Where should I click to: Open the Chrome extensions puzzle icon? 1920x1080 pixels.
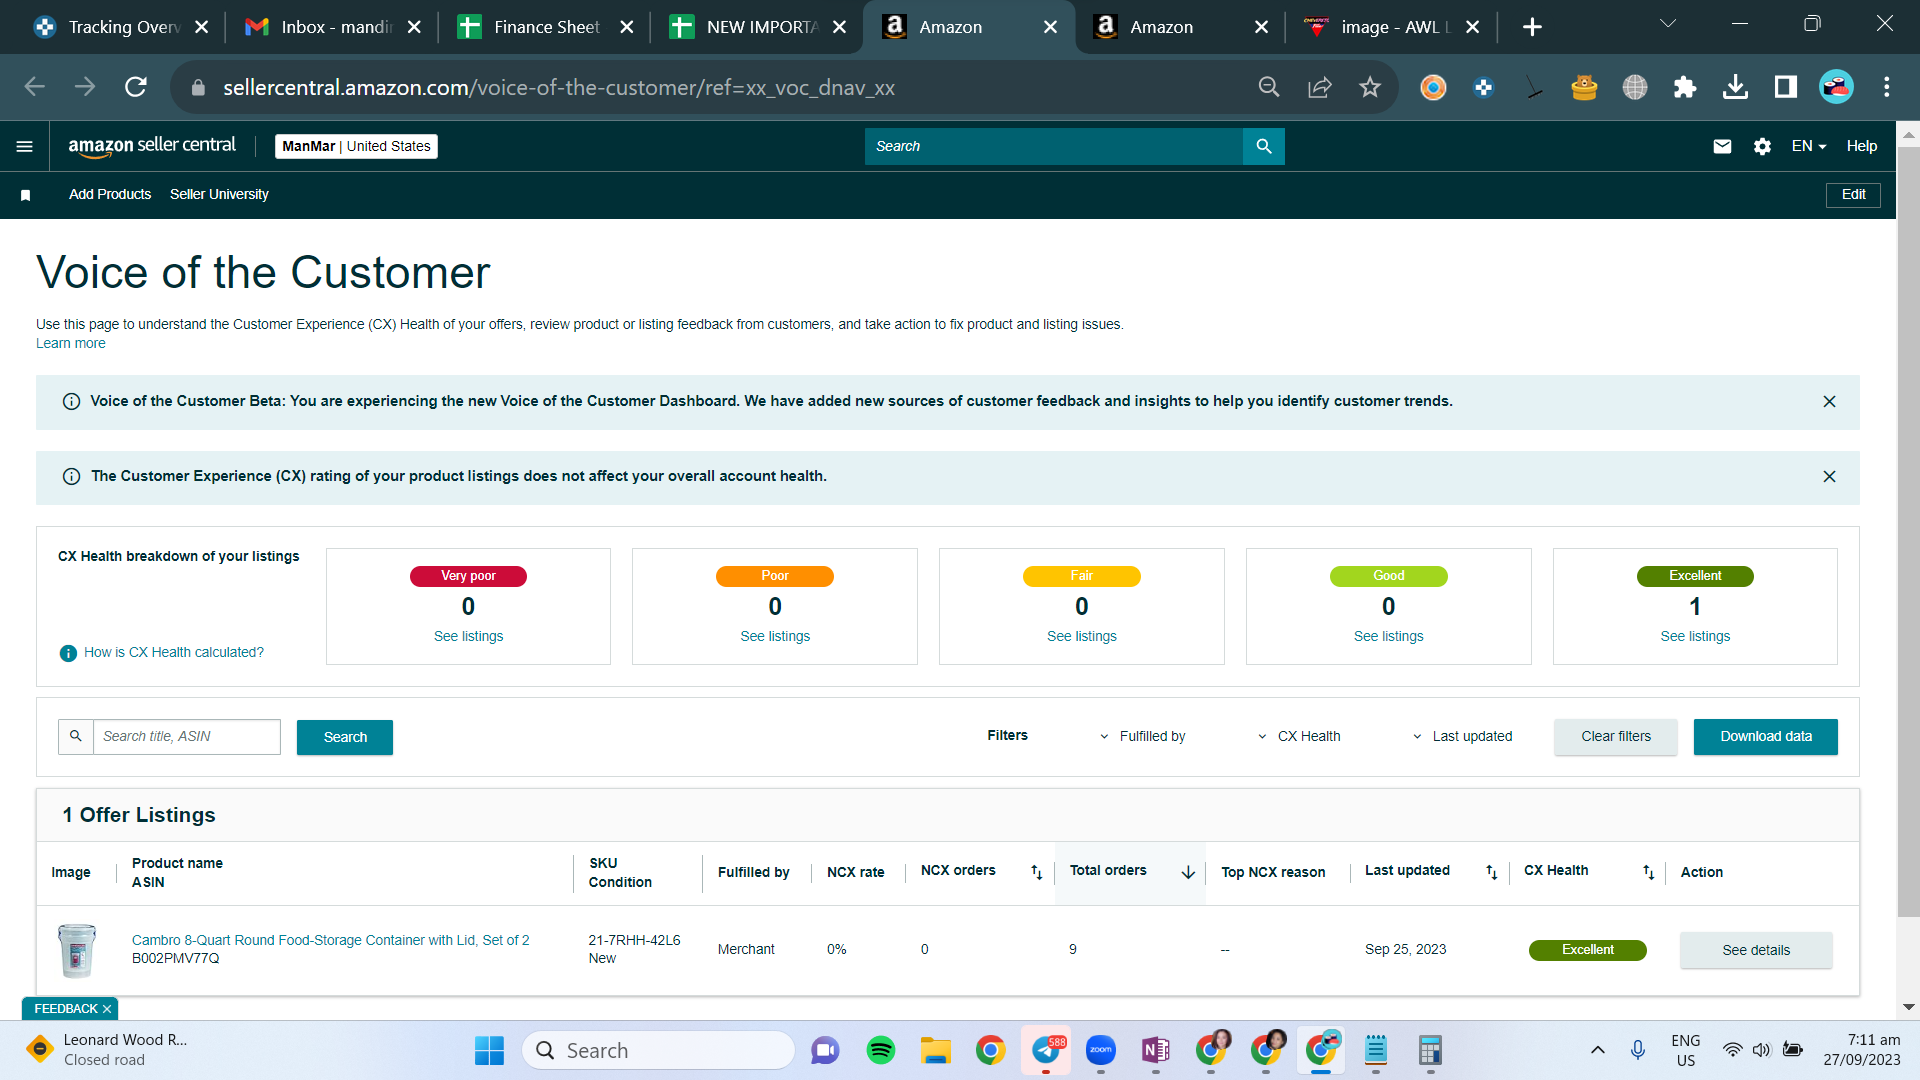pos(1685,87)
